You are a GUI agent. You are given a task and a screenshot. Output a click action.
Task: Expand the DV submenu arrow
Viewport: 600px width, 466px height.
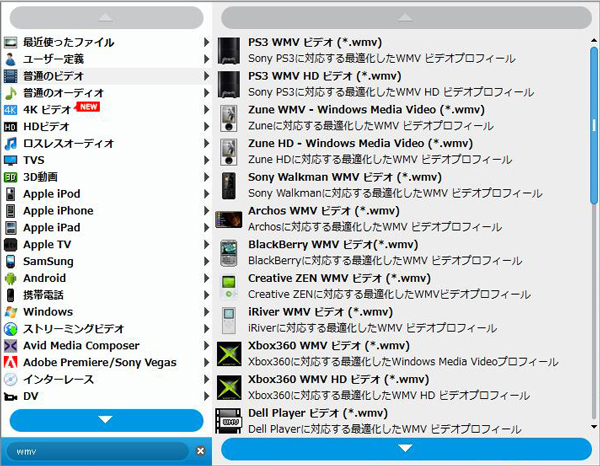point(206,396)
